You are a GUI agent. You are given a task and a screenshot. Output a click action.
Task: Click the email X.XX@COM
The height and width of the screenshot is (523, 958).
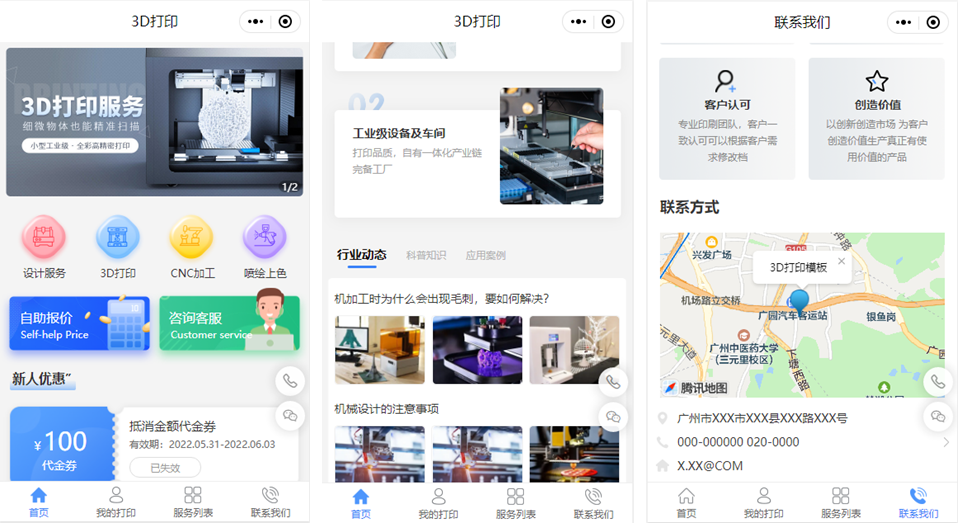(x=710, y=466)
